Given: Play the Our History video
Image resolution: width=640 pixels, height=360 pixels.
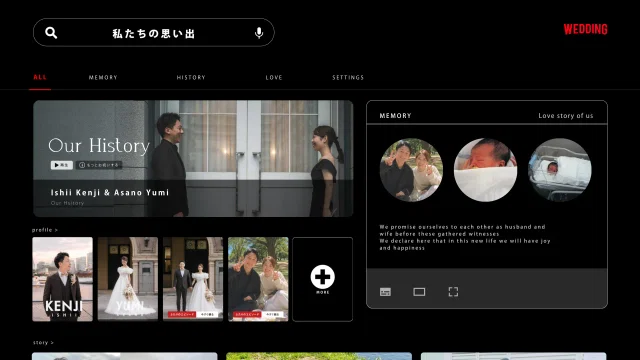Looking at the screenshot, I should point(62,165).
